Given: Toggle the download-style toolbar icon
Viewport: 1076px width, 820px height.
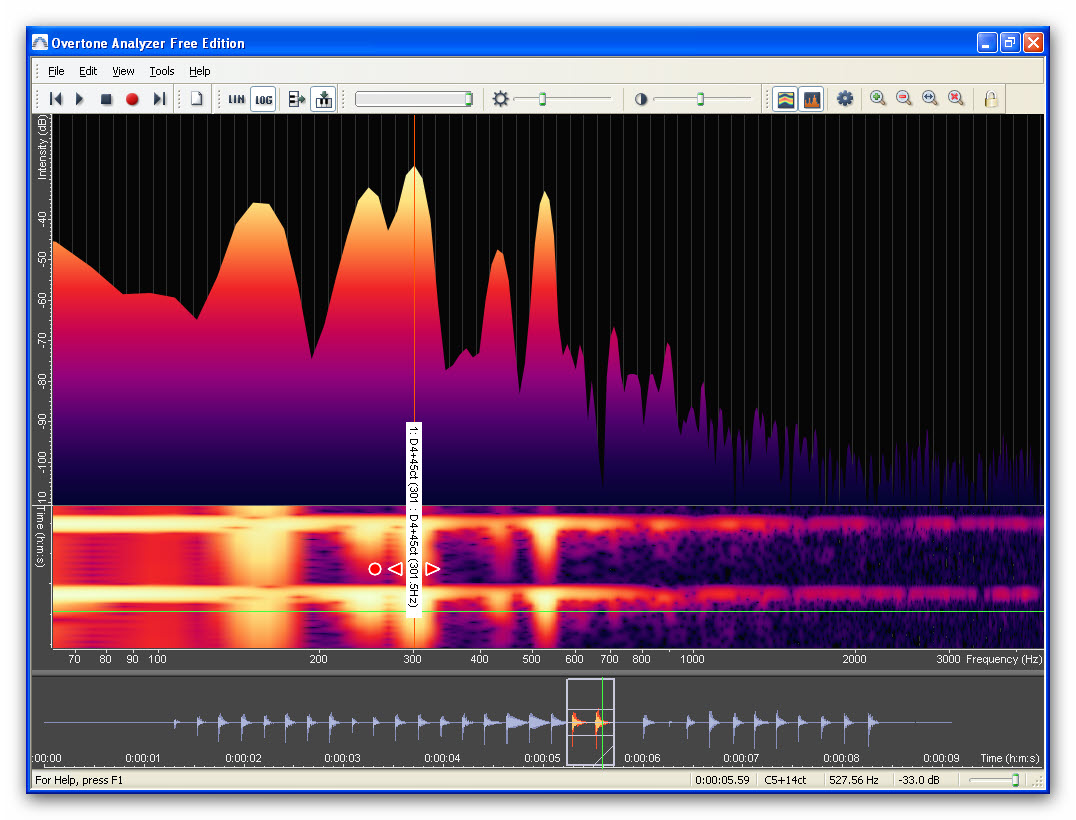Looking at the screenshot, I should pos(324,99).
